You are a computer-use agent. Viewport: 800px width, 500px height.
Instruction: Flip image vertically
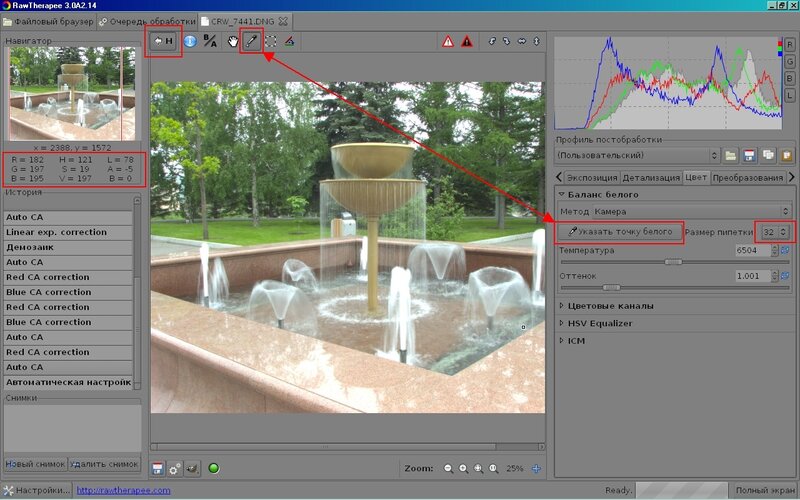pos(536,41)
